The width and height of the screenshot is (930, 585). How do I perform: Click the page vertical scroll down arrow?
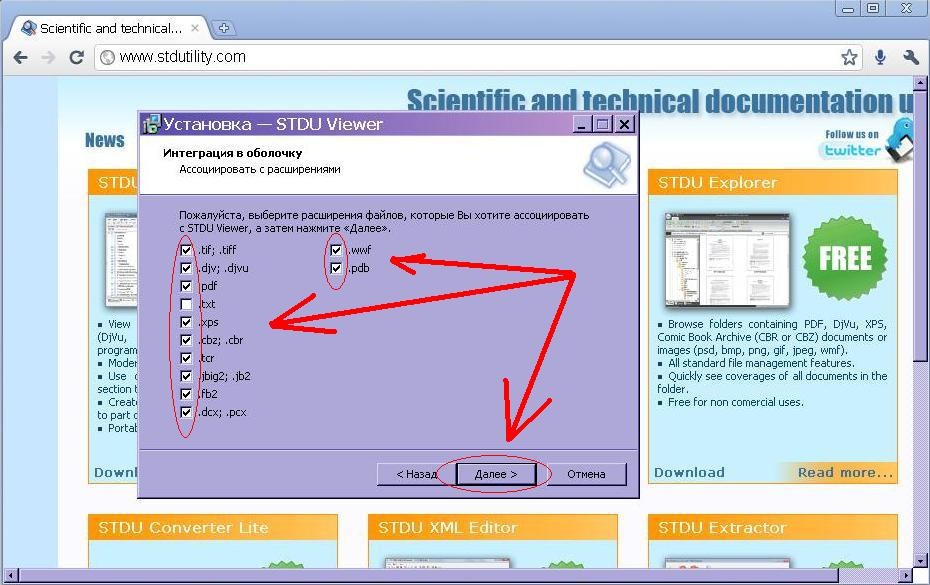(x=921, y=560)
